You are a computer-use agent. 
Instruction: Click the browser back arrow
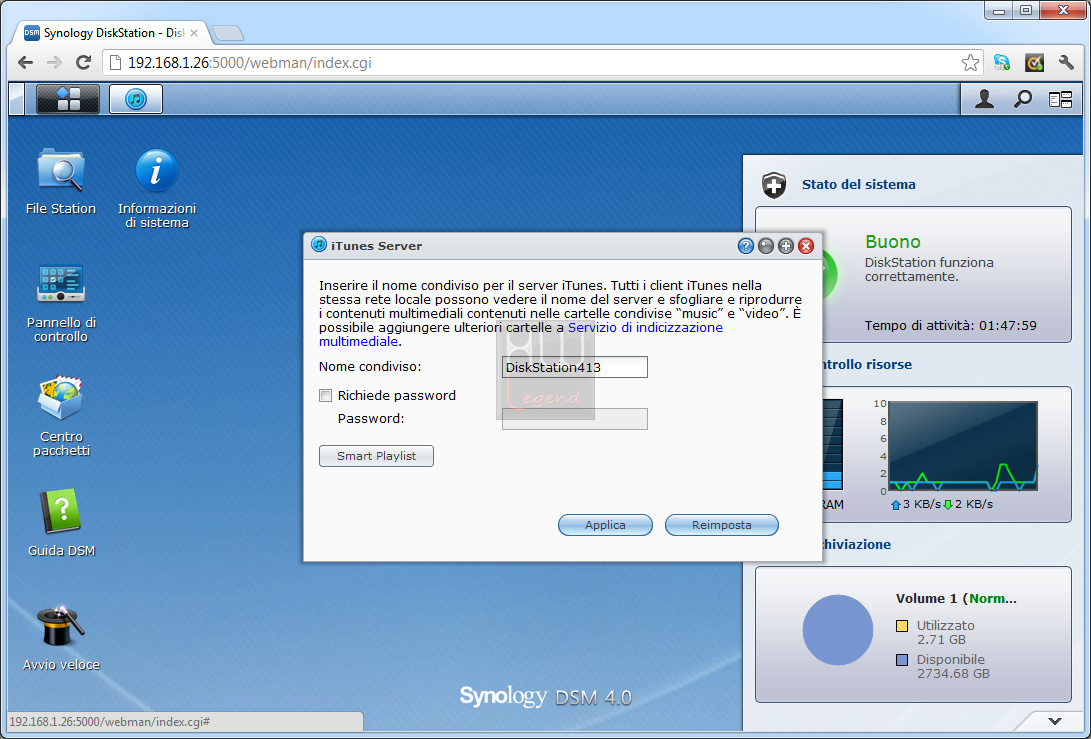click(26, 63)
